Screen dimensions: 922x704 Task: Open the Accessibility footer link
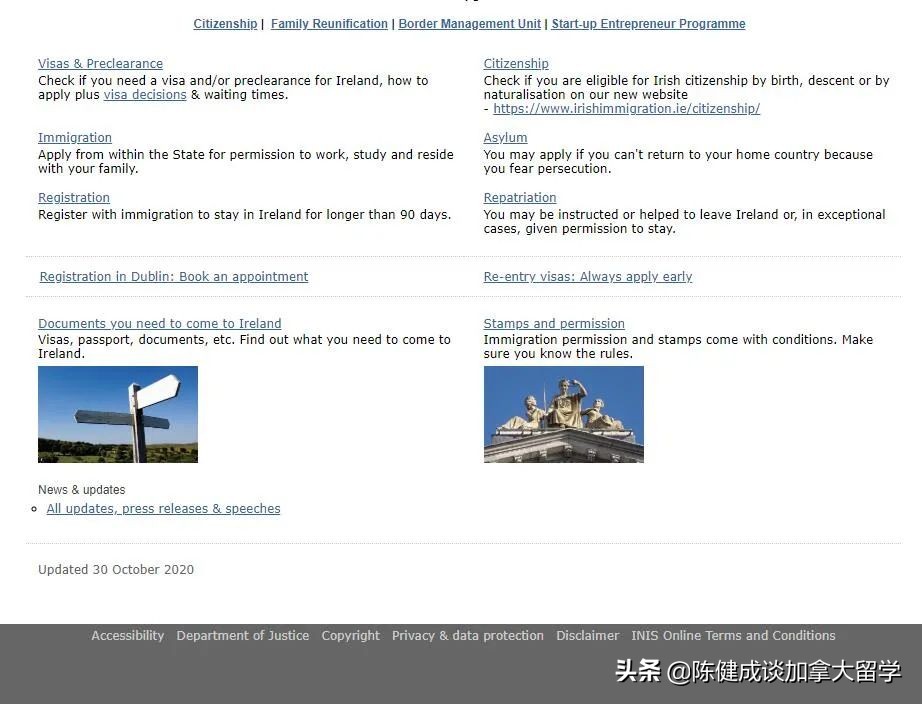click(x=127, y=635)
